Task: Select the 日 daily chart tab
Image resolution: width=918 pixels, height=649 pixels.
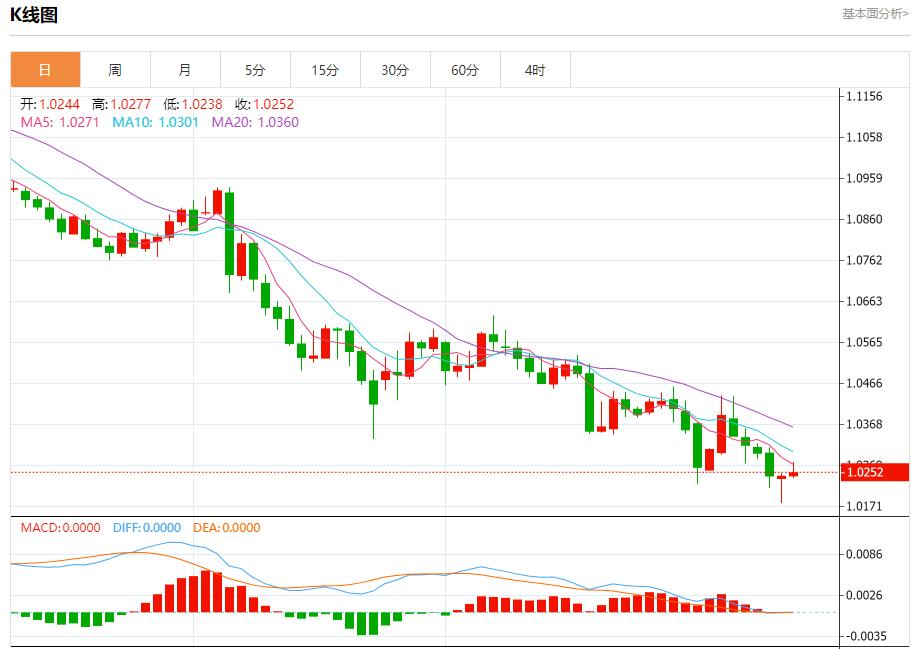Action: (45, 70)
